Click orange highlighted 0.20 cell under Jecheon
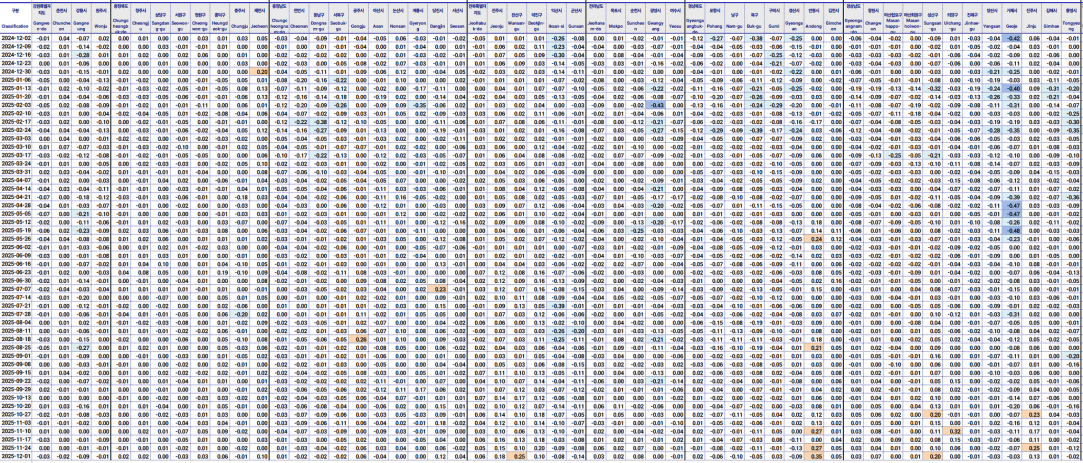1083x463 pixels. pyautogui.click(x=260, y=72)
